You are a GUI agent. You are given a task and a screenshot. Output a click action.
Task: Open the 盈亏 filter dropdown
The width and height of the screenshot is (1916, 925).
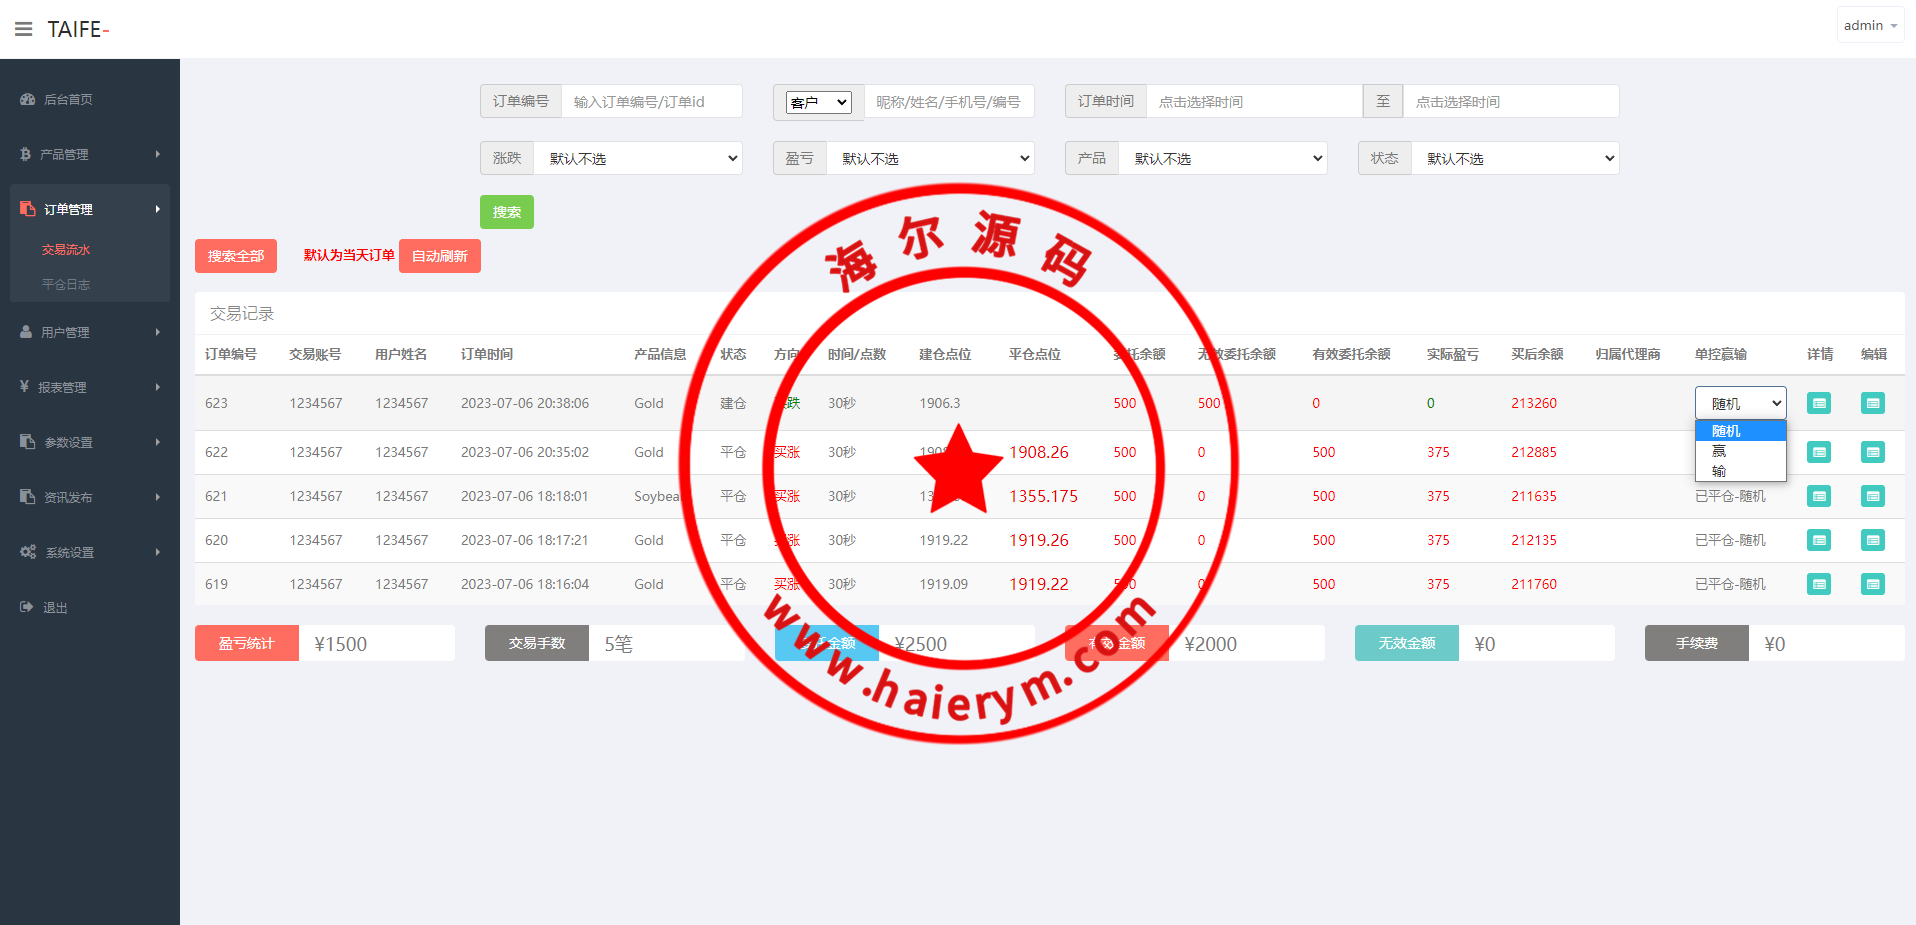[x=930, y=158]
